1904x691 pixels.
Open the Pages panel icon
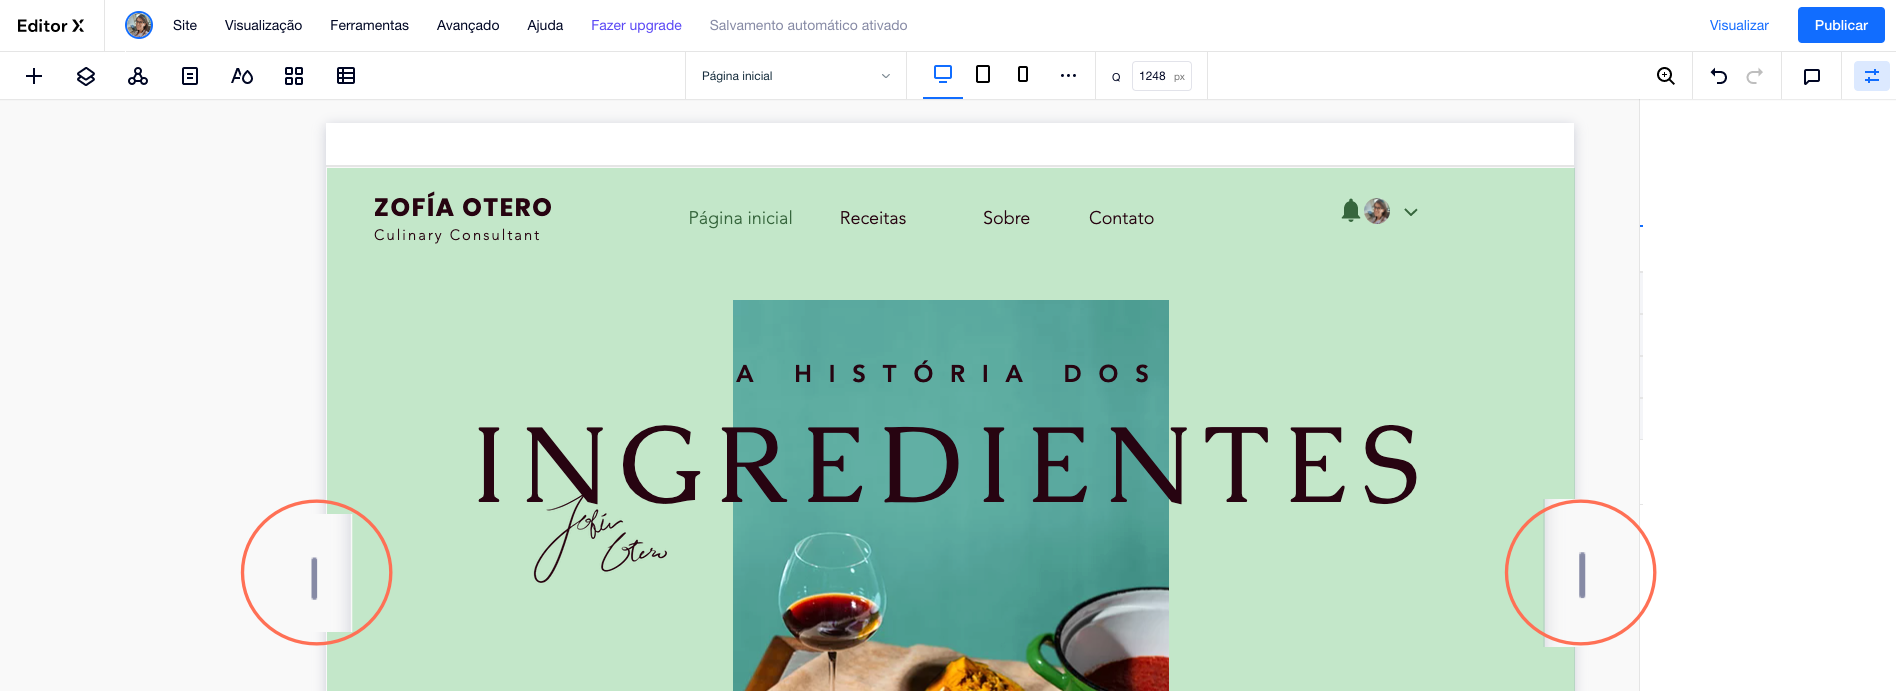(x=190, y=76)
